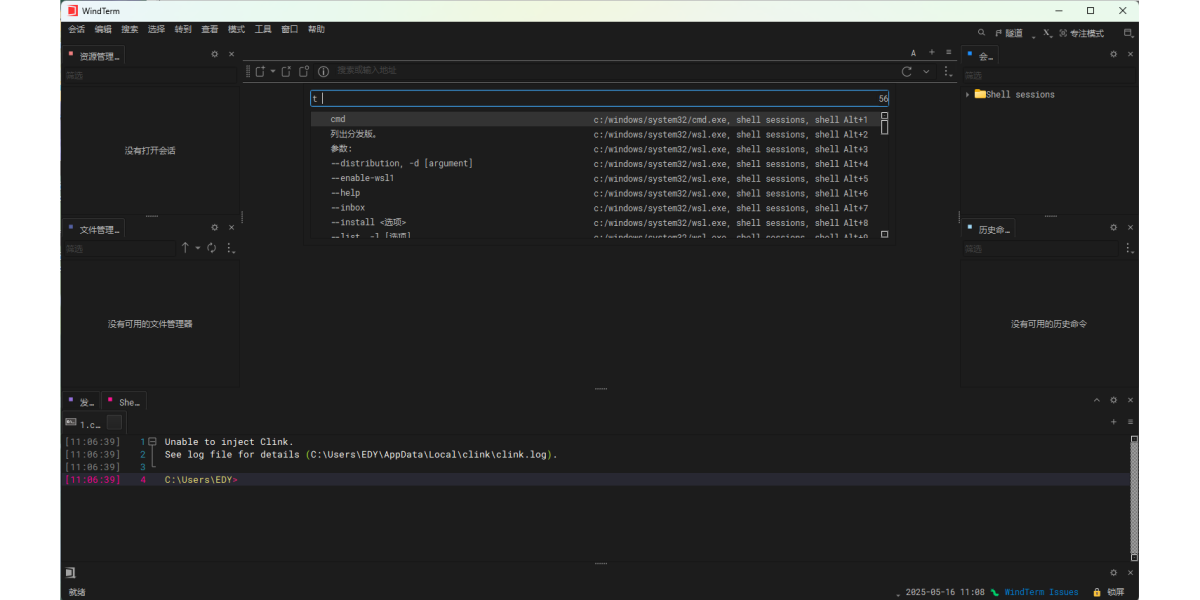Select the 历史命令 panel tab

click(990, 229)
